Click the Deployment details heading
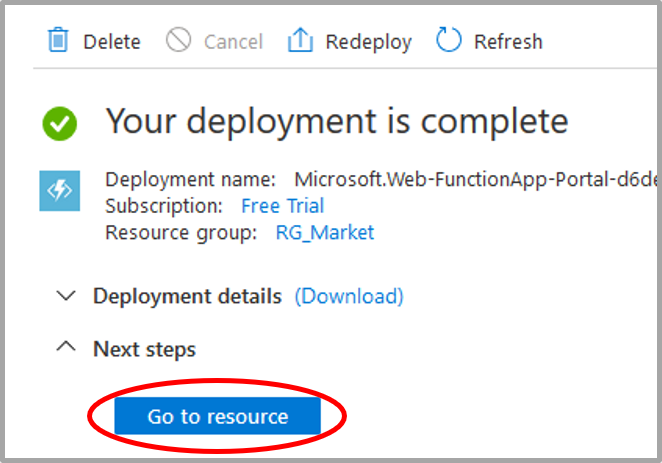662x463 pixels. point(187,296)
